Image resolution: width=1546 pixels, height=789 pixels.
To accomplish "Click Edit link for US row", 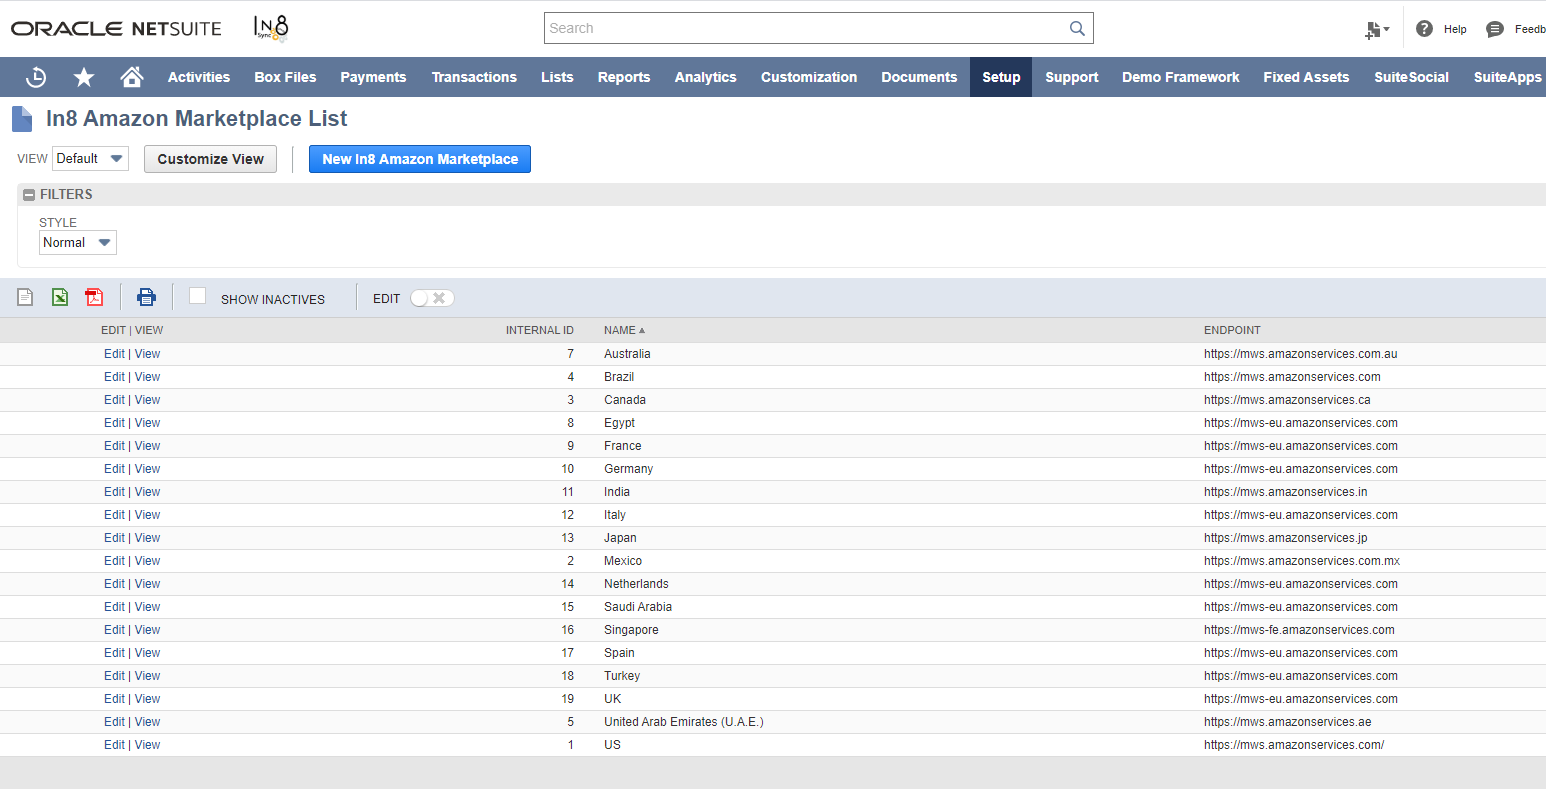I will pyautogui.click(x=114, y=745).
